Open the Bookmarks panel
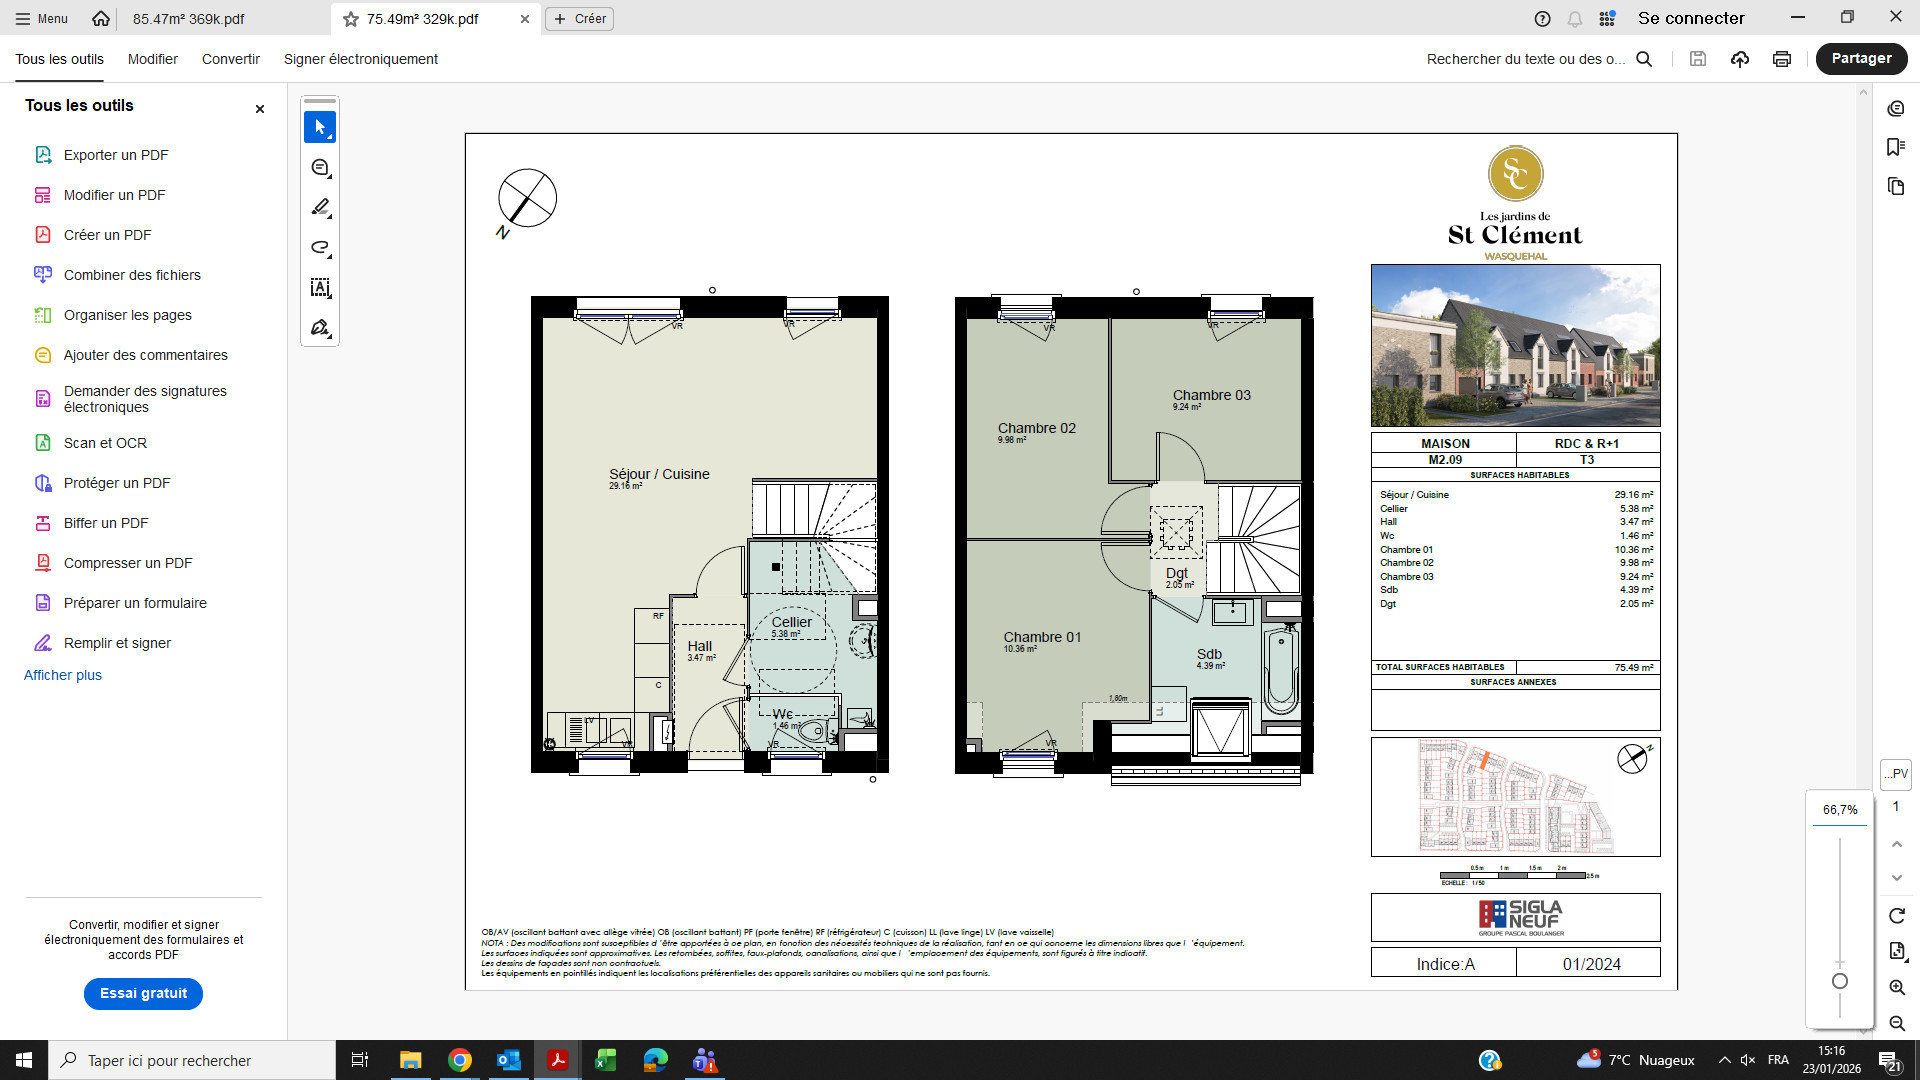The height and width of the screenshot is (1080, 1920). [1896, 147]
